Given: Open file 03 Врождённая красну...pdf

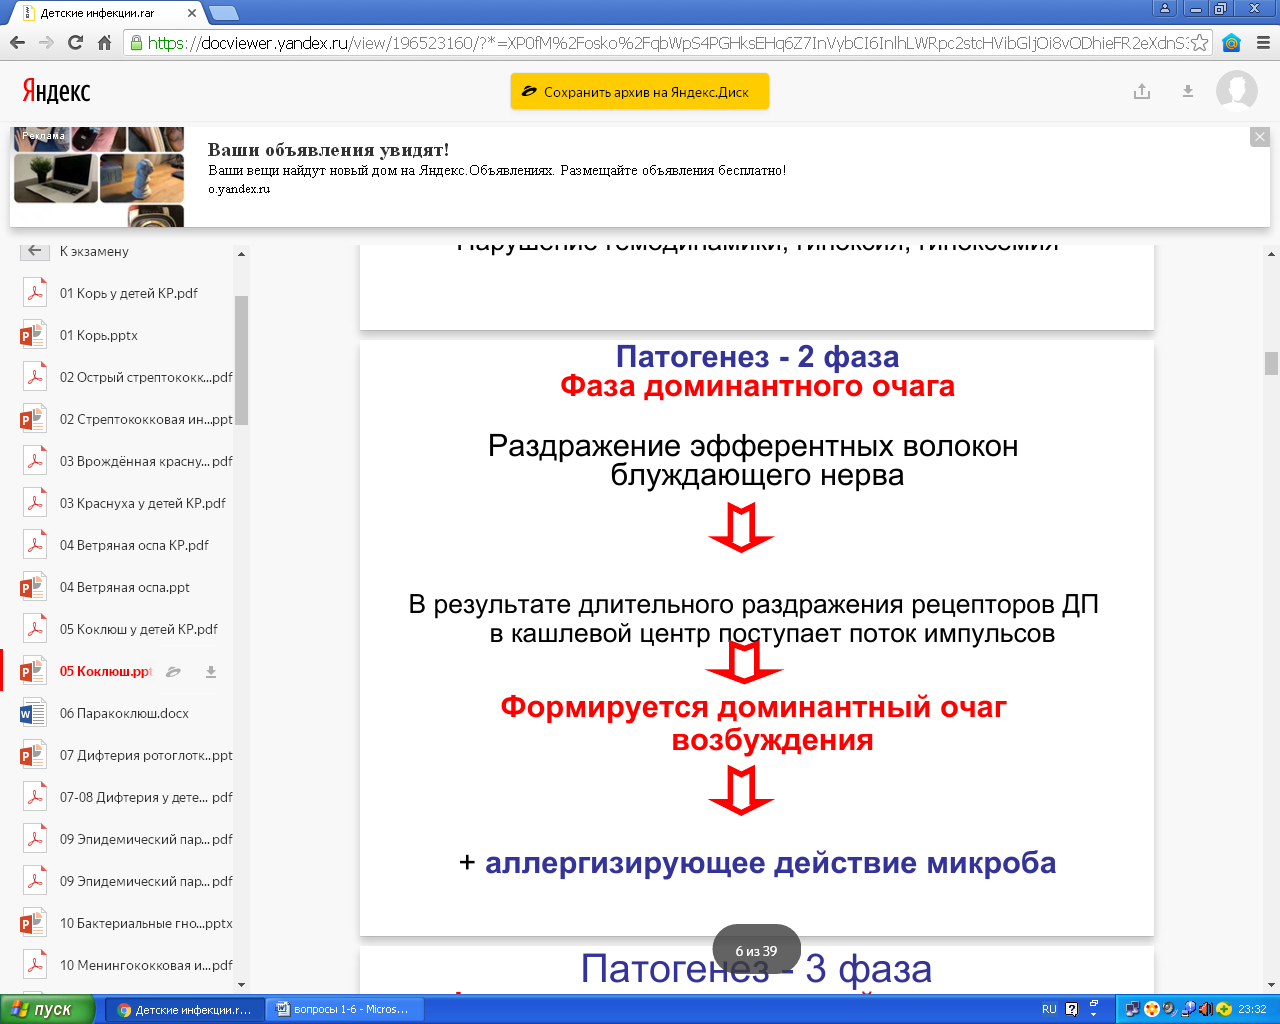Looking at the screenshot, I should (146, 461).
